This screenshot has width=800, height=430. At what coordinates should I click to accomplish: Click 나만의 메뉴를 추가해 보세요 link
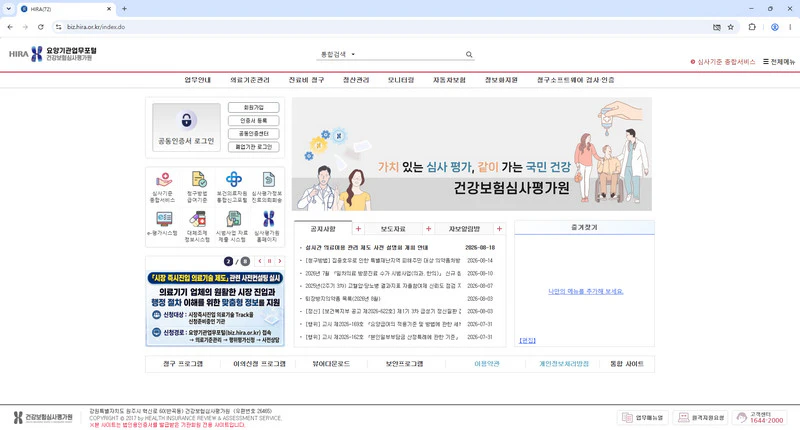tap(586, 291)
